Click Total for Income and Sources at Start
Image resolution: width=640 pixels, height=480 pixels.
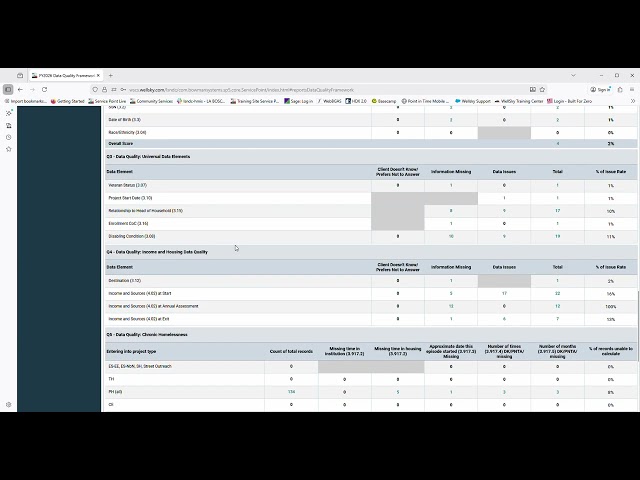558,293
